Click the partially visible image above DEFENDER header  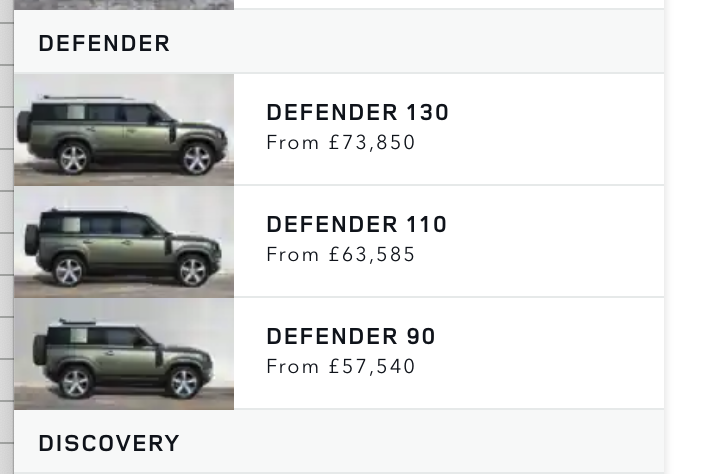124,4
